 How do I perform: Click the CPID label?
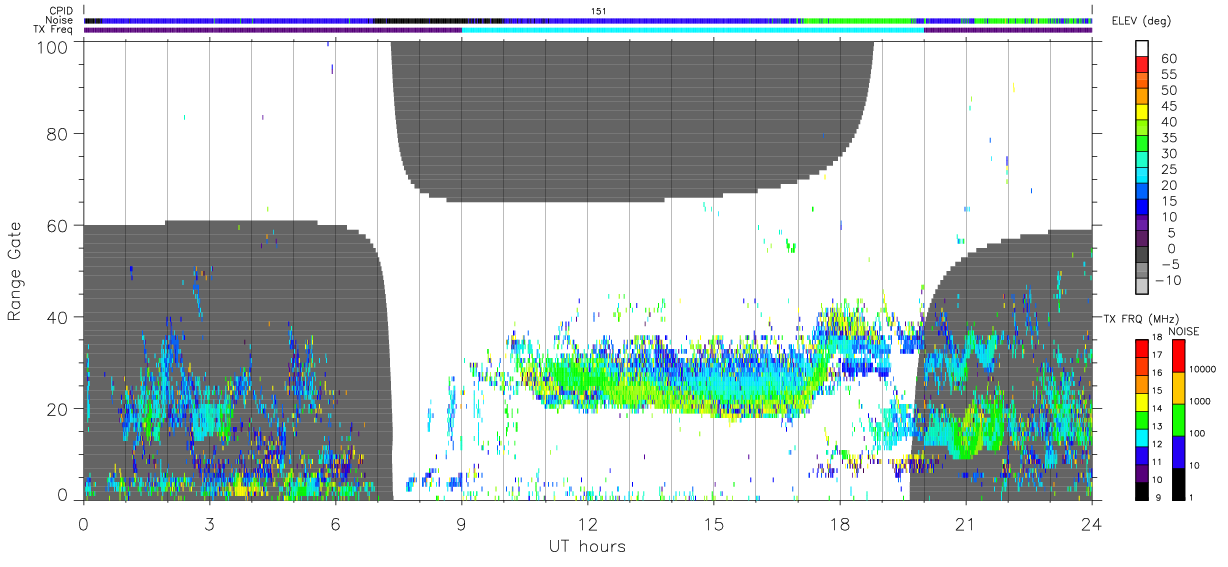tap(62, 11)
